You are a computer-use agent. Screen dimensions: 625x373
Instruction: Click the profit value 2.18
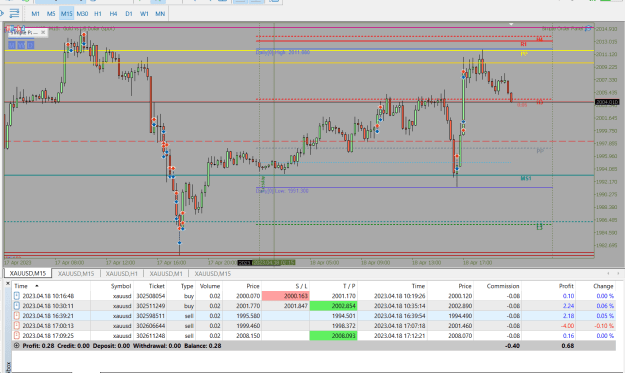pyautogui.click(x=568, y=316)
